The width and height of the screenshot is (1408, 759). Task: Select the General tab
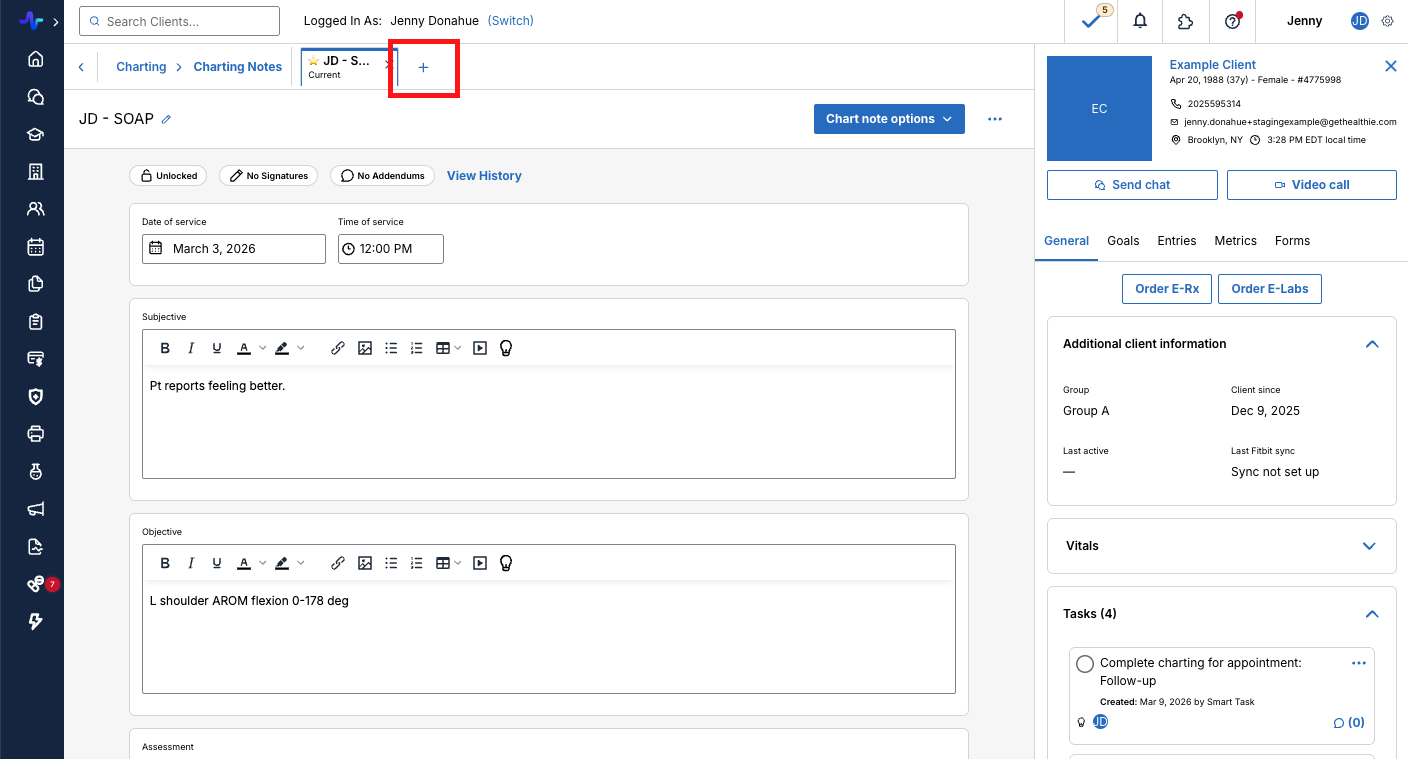point(1066,241)
